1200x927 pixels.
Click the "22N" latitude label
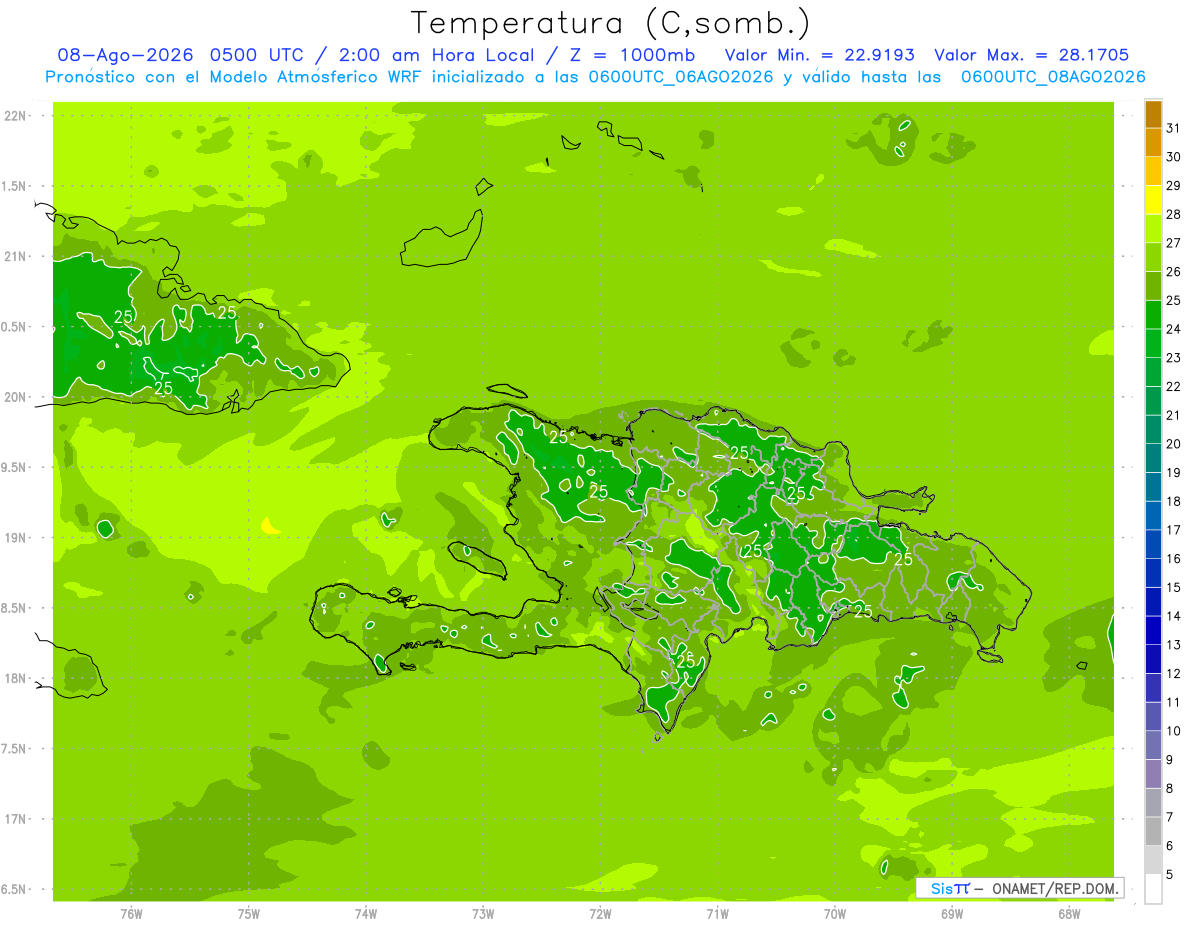click(x=15, y=116)
